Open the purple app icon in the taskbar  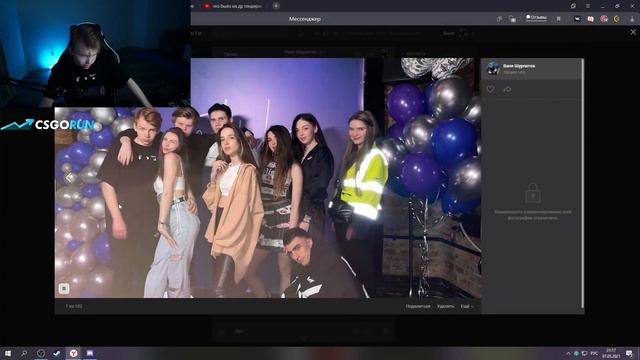tap(89, 353)
